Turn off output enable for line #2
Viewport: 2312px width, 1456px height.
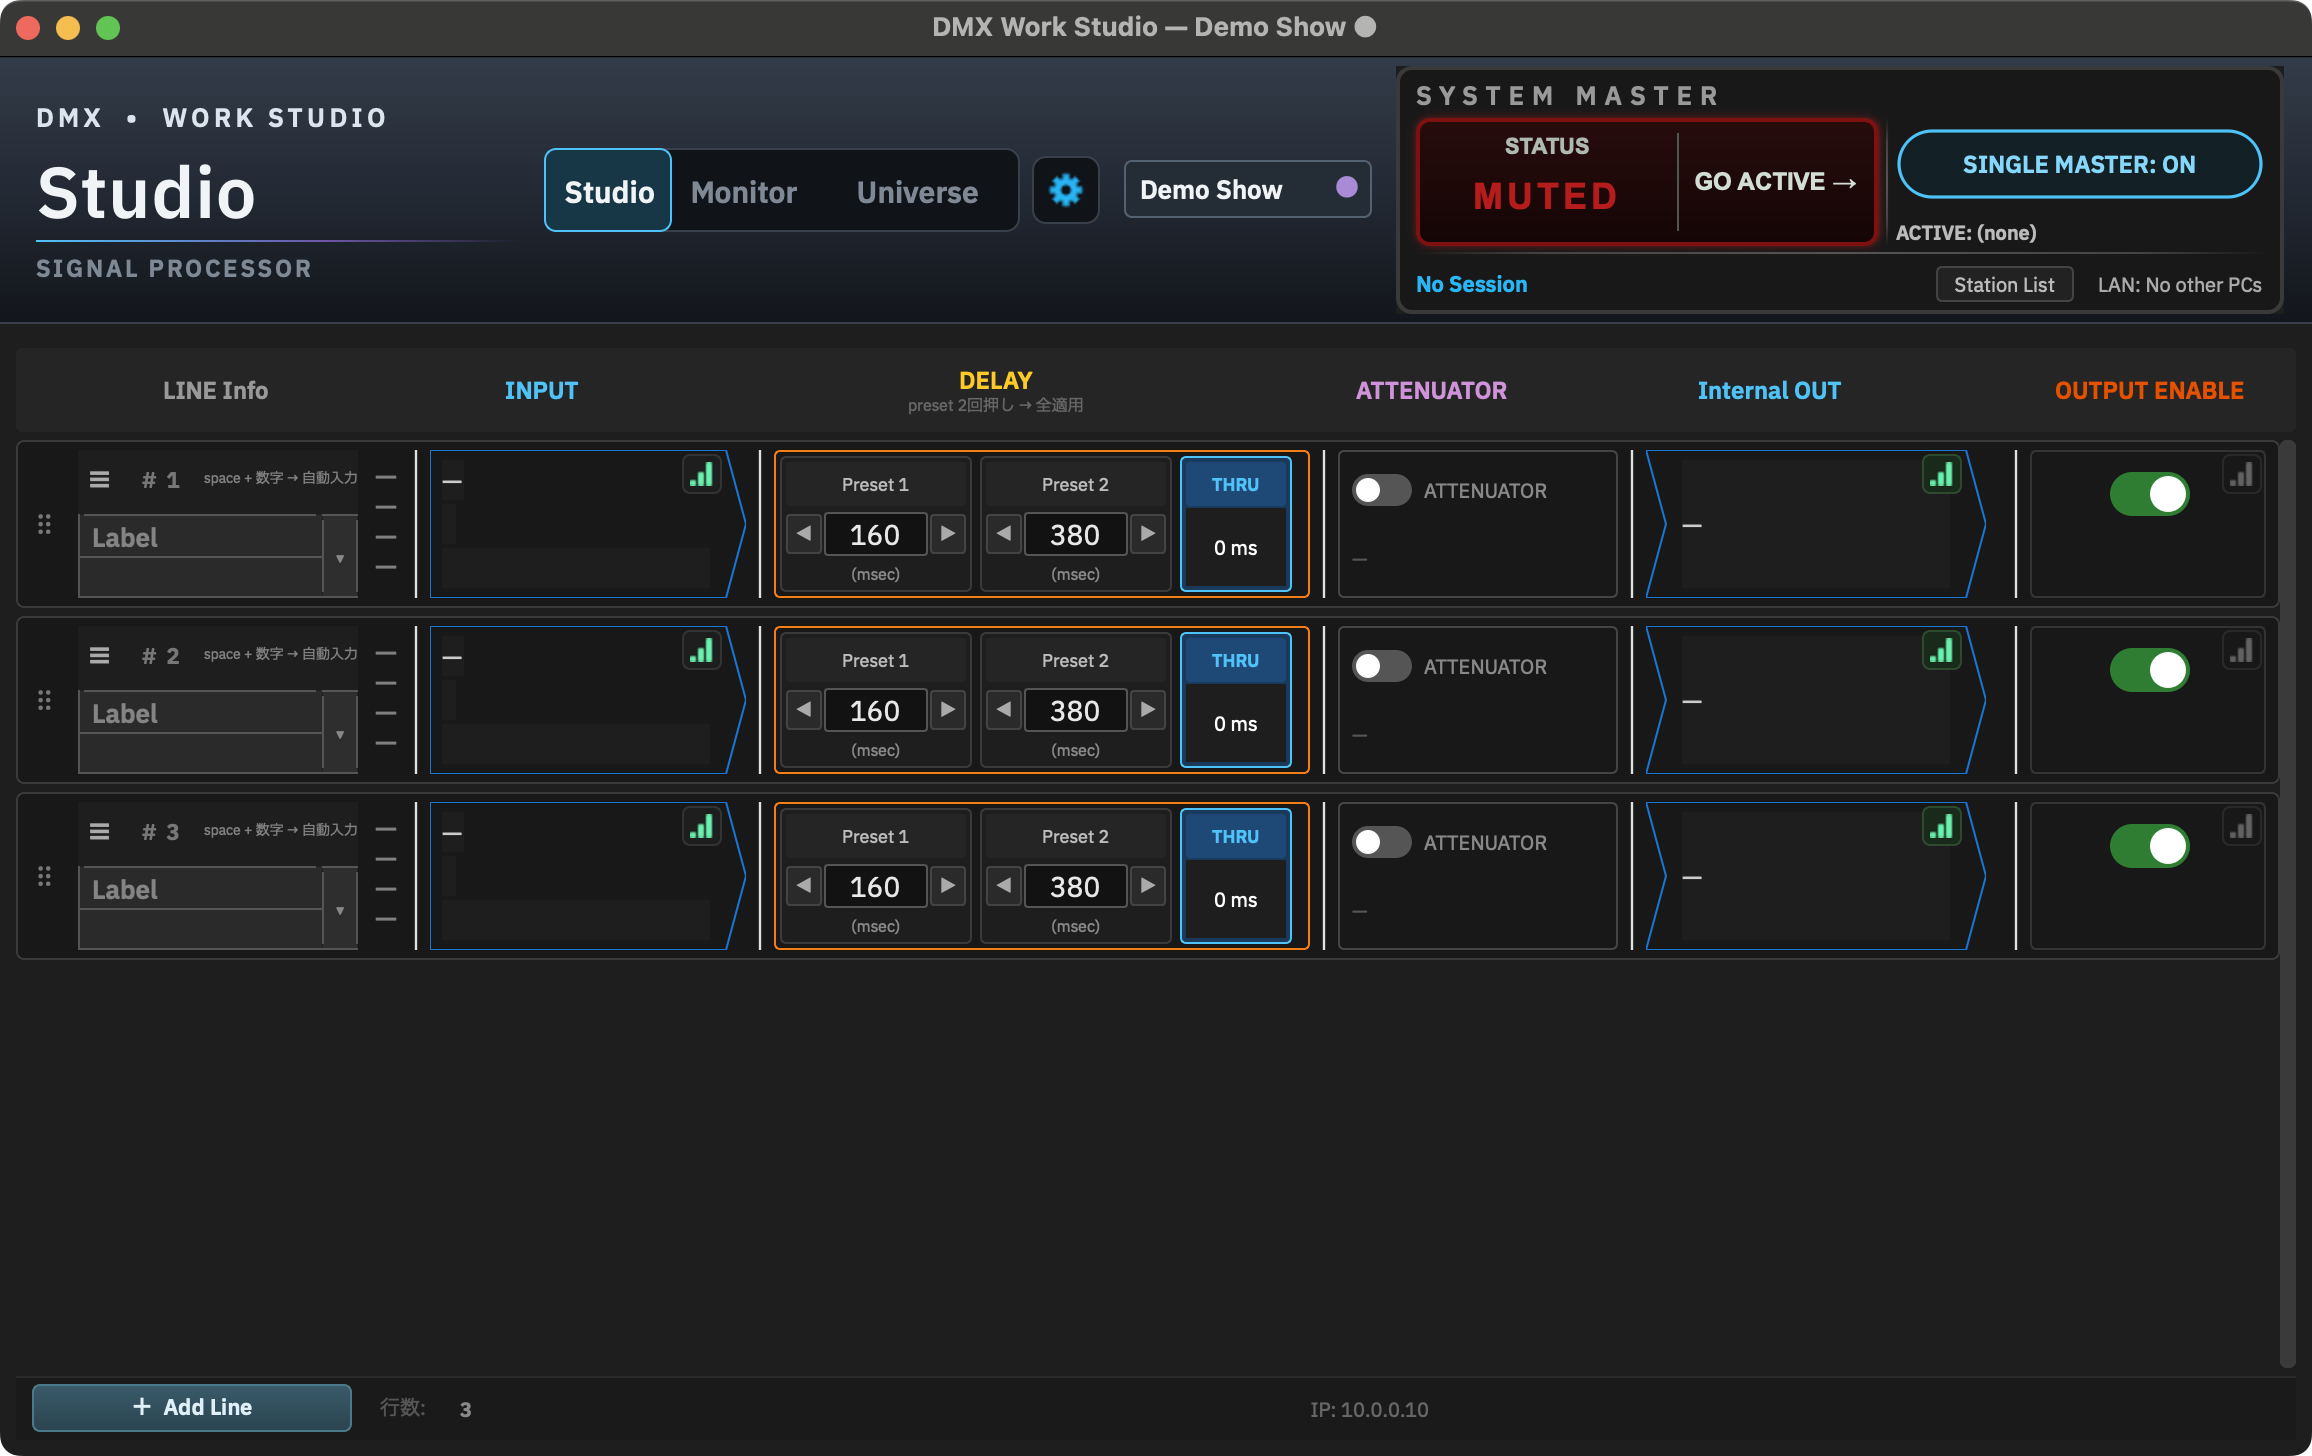(2149, 670)
